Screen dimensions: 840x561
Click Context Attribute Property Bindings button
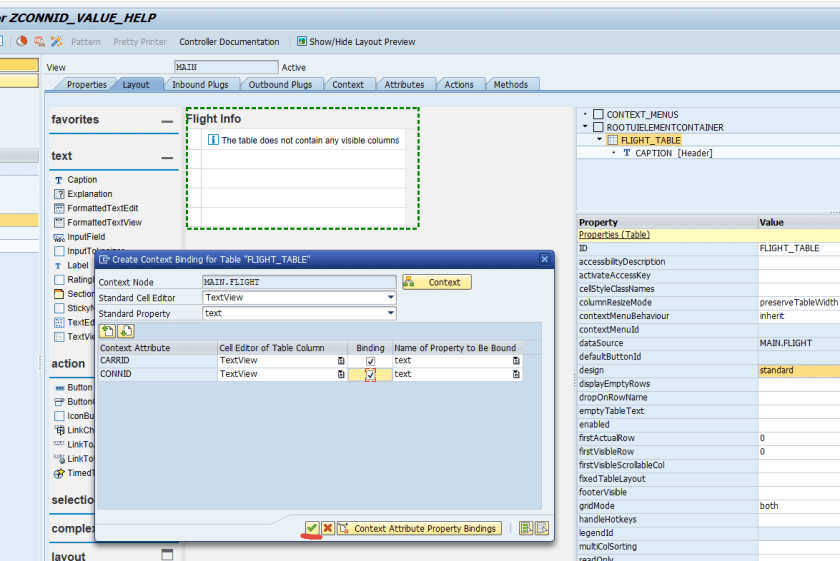tap(418, 528)
